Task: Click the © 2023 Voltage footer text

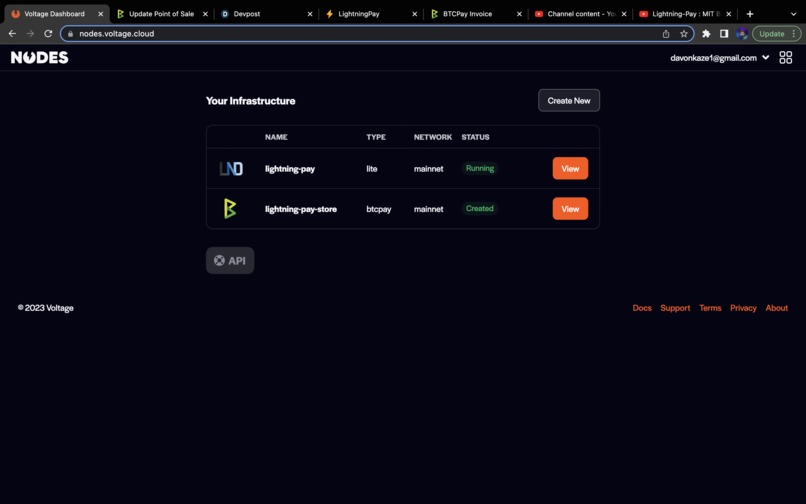Action: click(46, 308)
